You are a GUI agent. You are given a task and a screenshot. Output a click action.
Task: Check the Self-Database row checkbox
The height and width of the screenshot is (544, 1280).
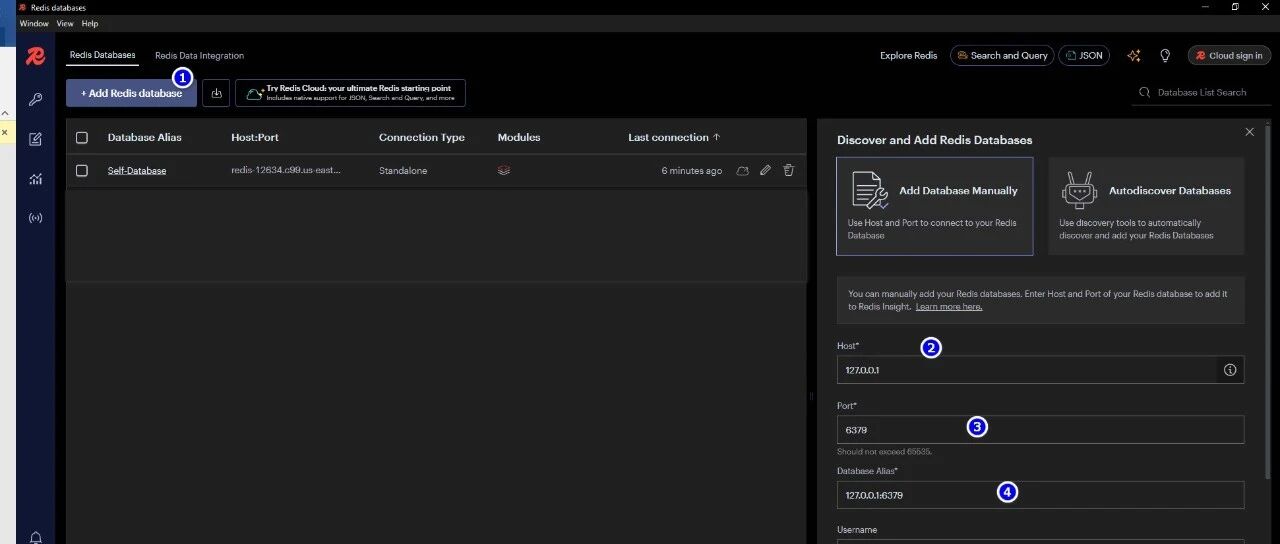coord(82,171)
